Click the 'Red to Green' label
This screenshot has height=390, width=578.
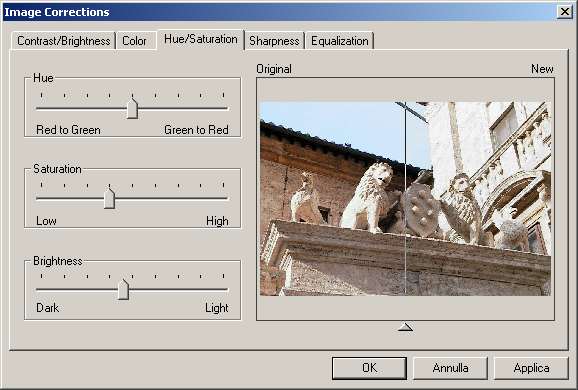(x=68, y=130)
